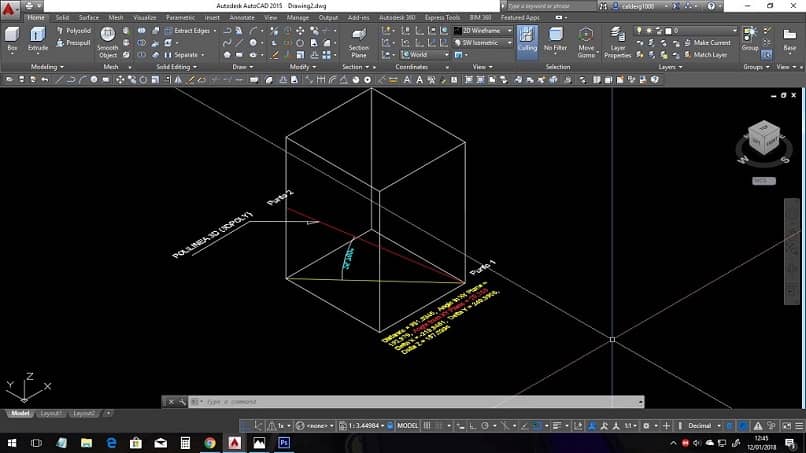
Task: Click the ViewCube in the viewport
Action: pos(763,138)
